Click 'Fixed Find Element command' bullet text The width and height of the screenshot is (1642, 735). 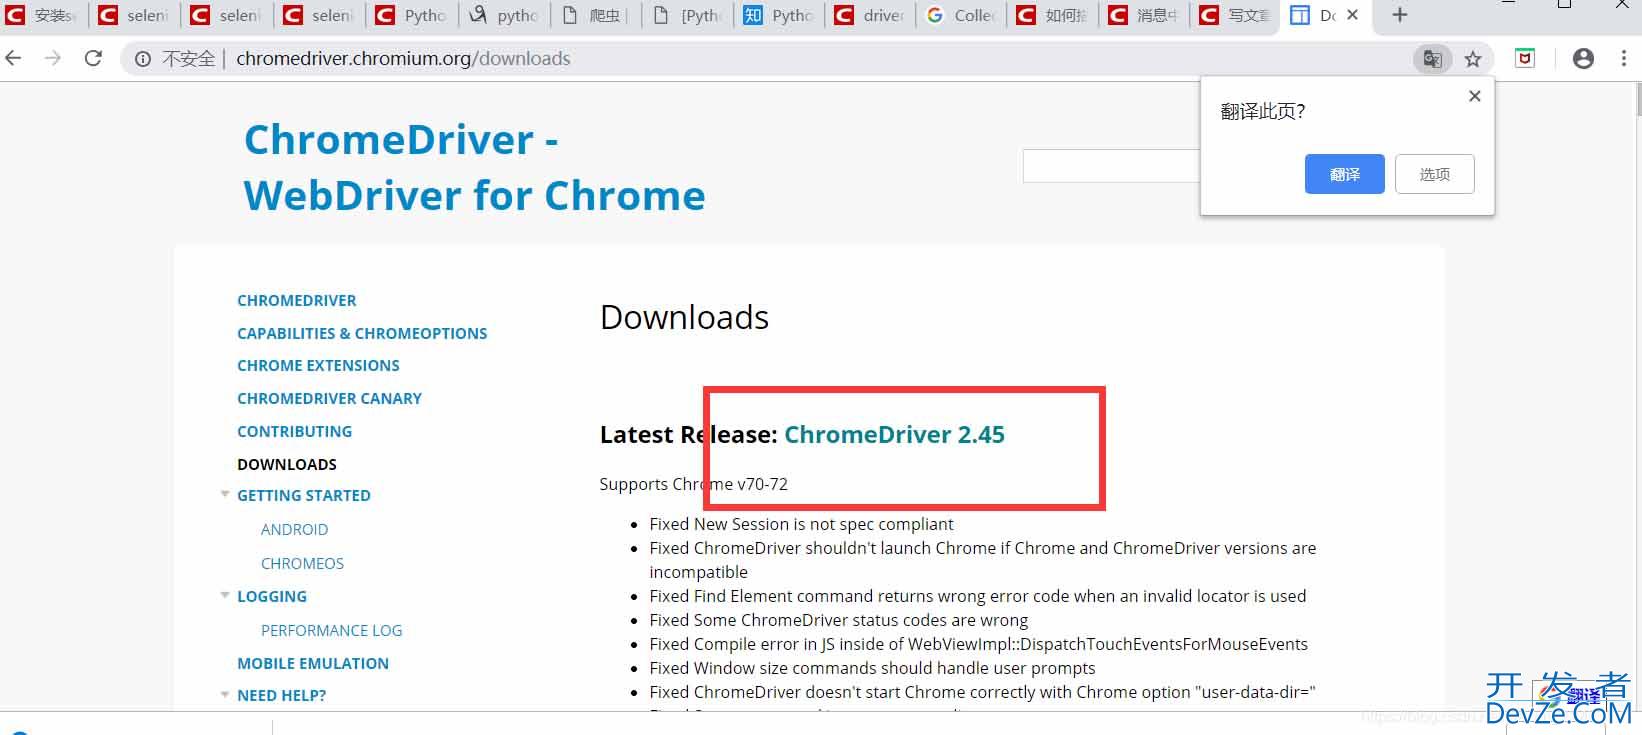click(x=977, y=596)
